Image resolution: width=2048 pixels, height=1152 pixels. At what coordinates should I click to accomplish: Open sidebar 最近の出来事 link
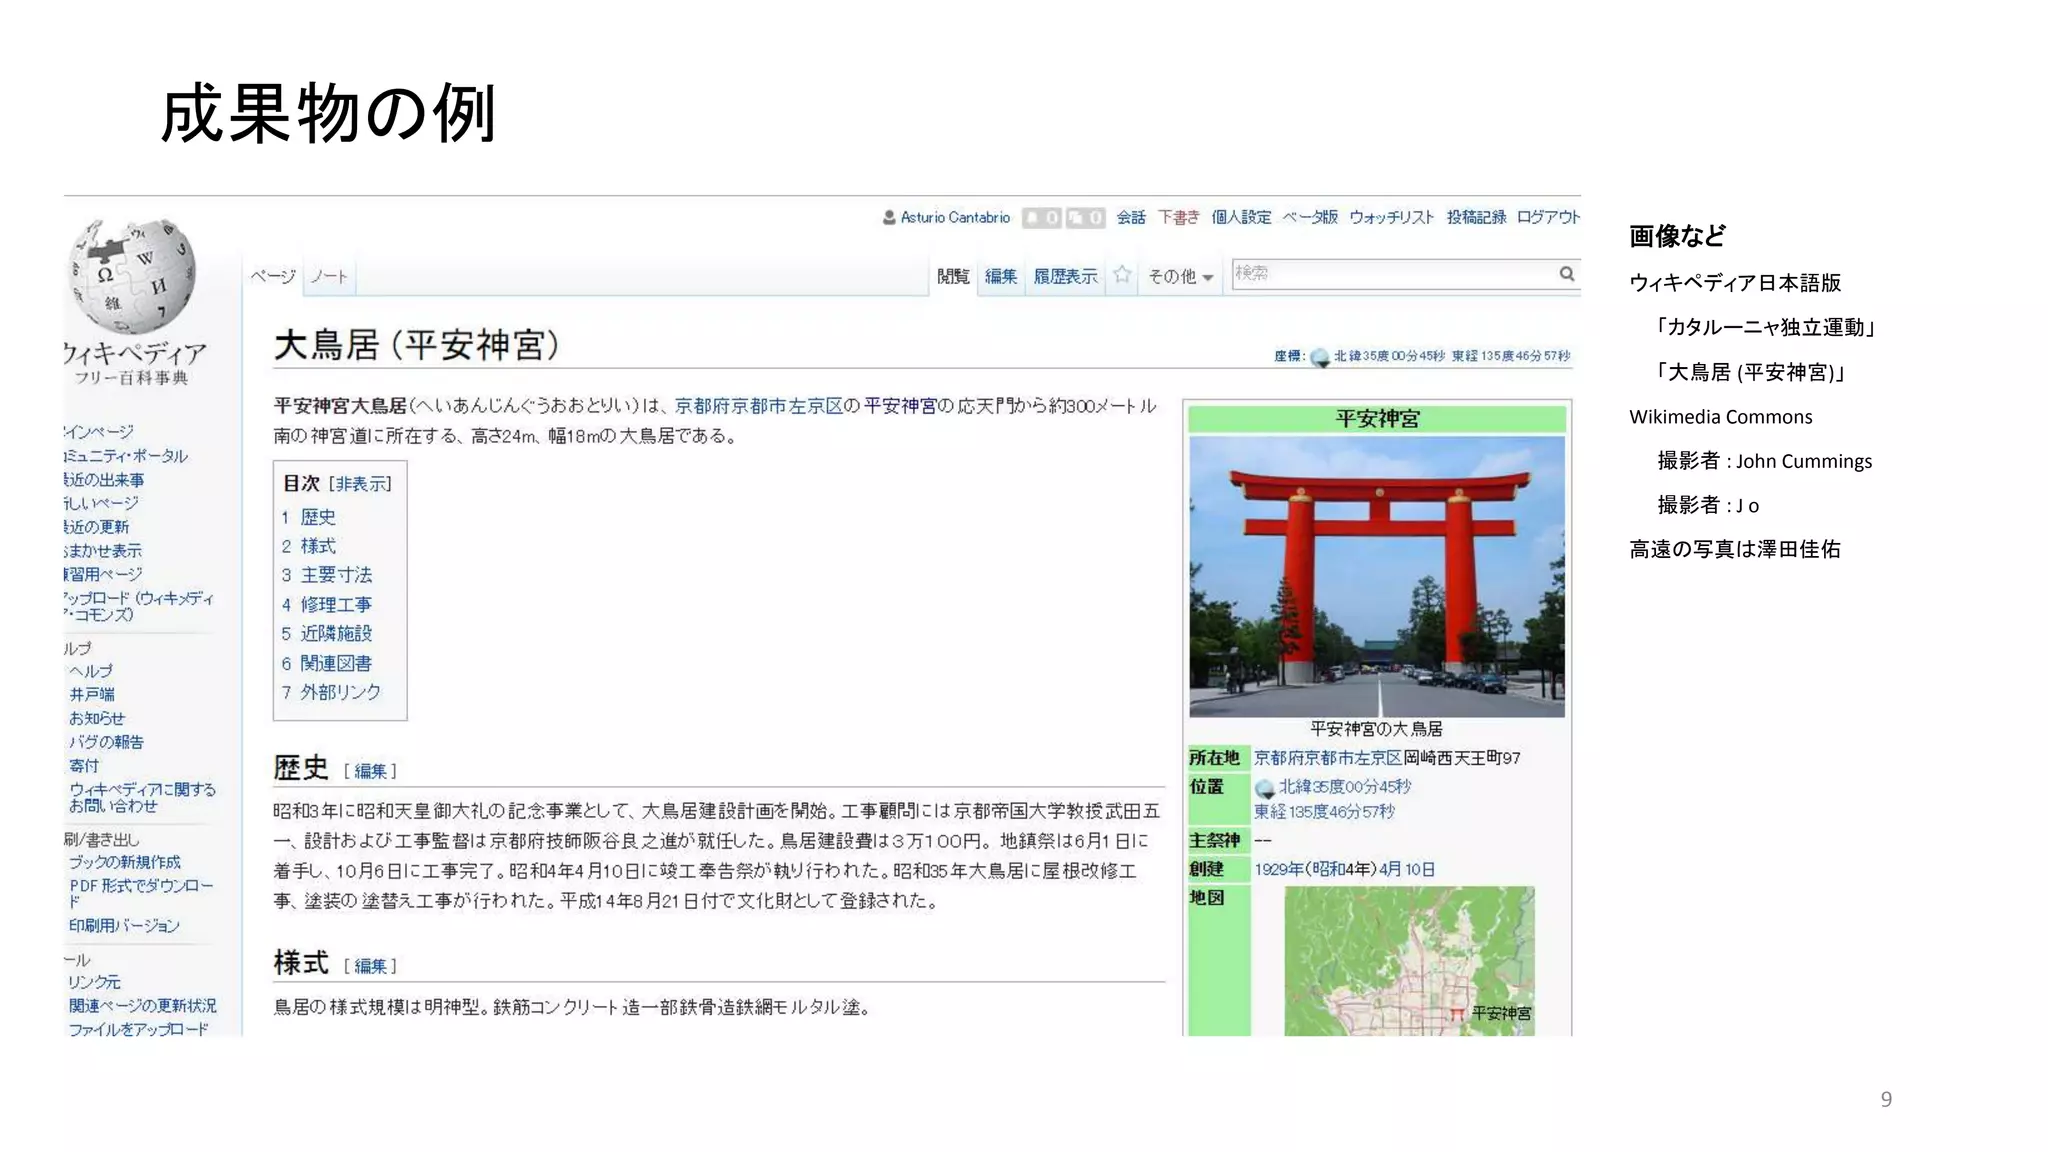pyautogui.click(x=104, y=480)
